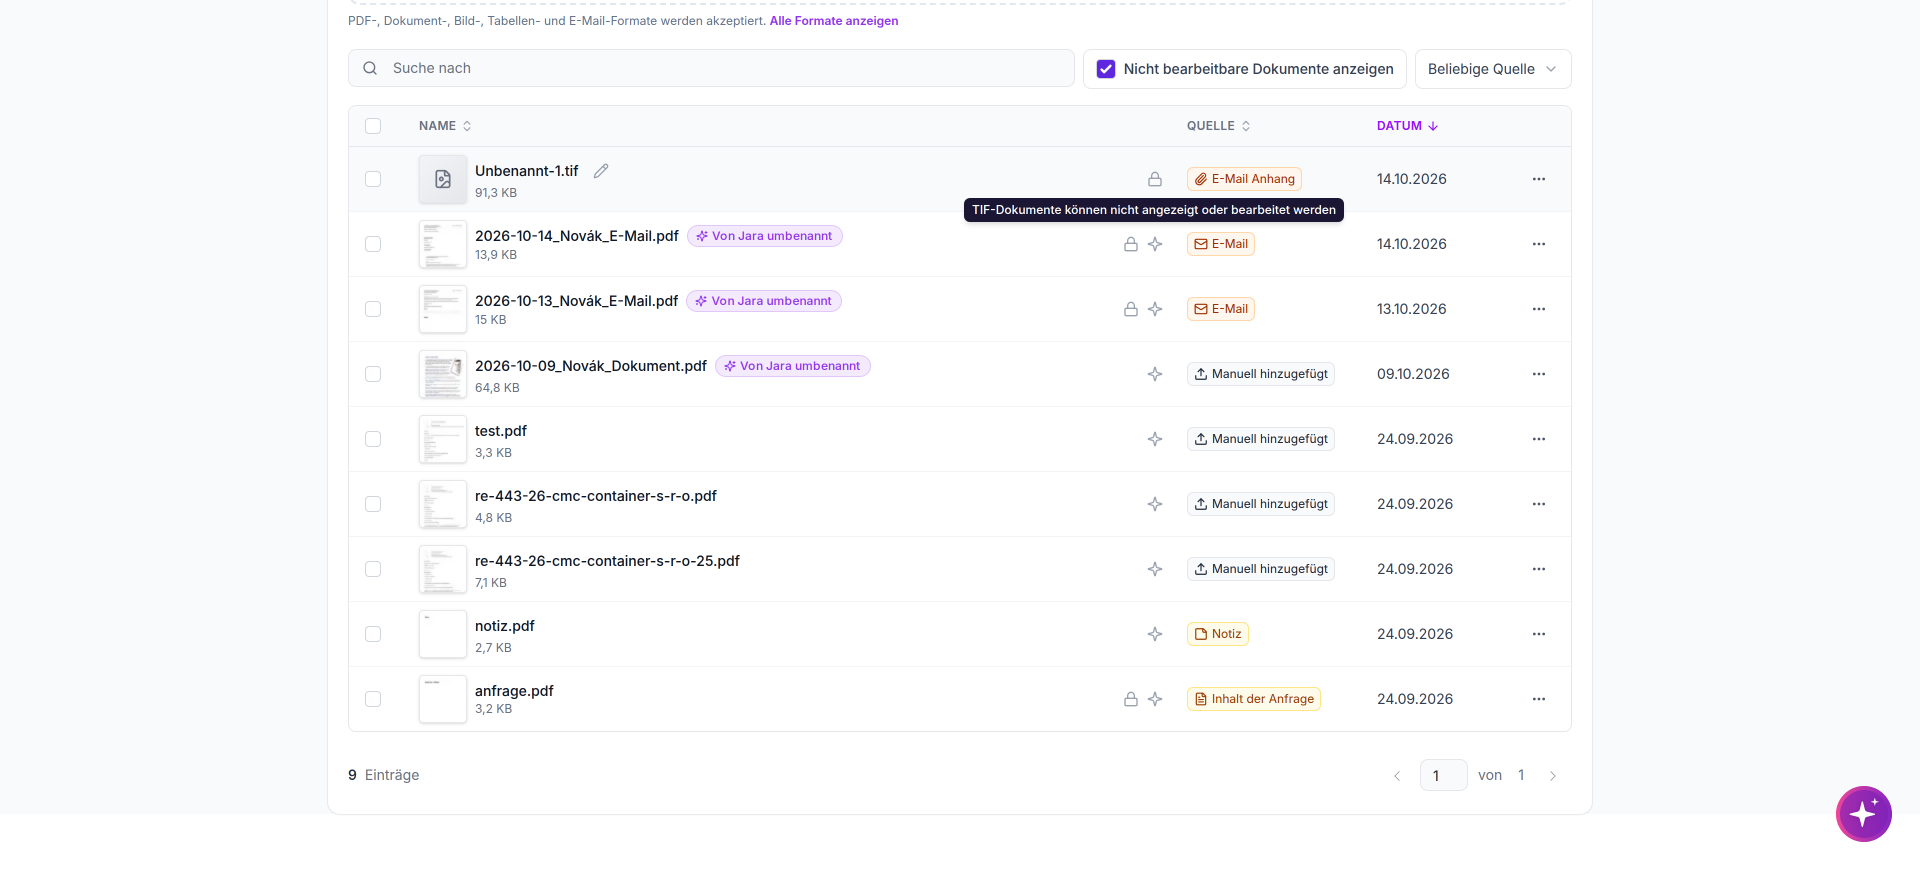
Task: Click the lock icon for 2026-10-13_Novák_E-Mail.pdf
Action: coord(1131,309)
